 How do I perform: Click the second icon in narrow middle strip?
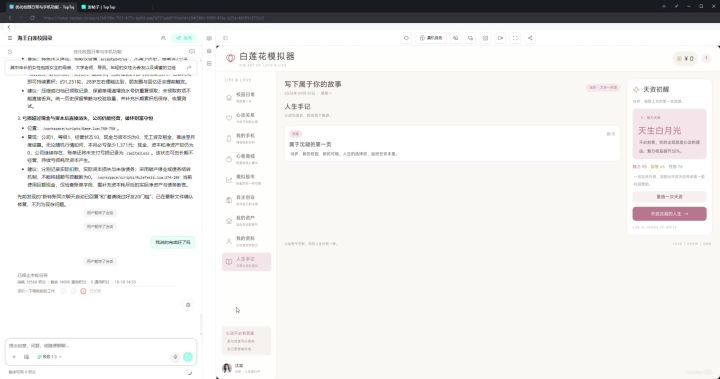(209, 51)
